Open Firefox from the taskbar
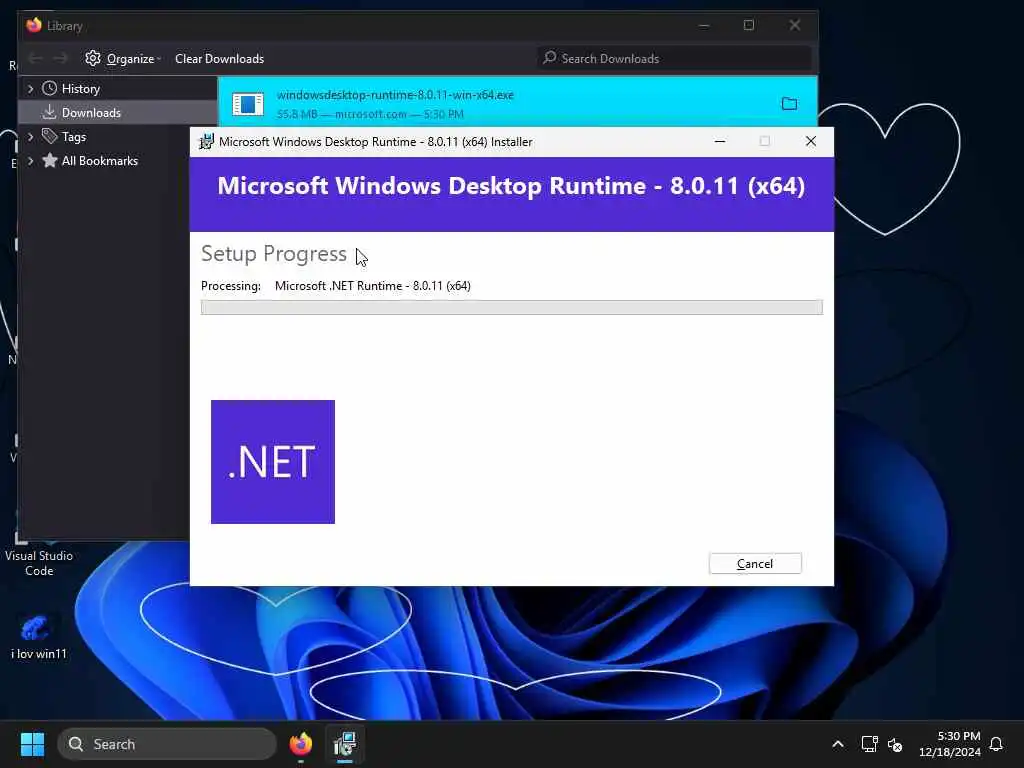Image resolution: width=1024 pixels, height=768 pixels. click(x=301, y=744)
